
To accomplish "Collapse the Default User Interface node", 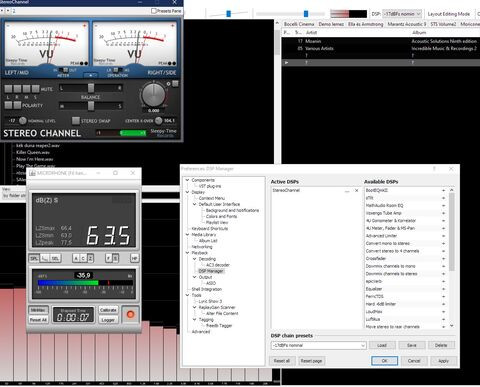I will click(195, 204).
